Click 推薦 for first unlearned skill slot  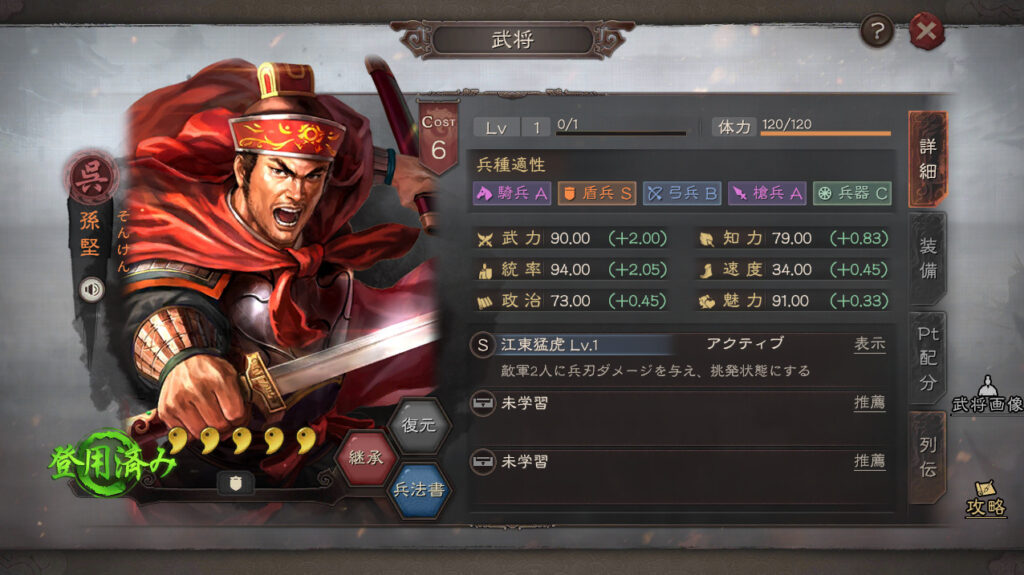point(869,403)
